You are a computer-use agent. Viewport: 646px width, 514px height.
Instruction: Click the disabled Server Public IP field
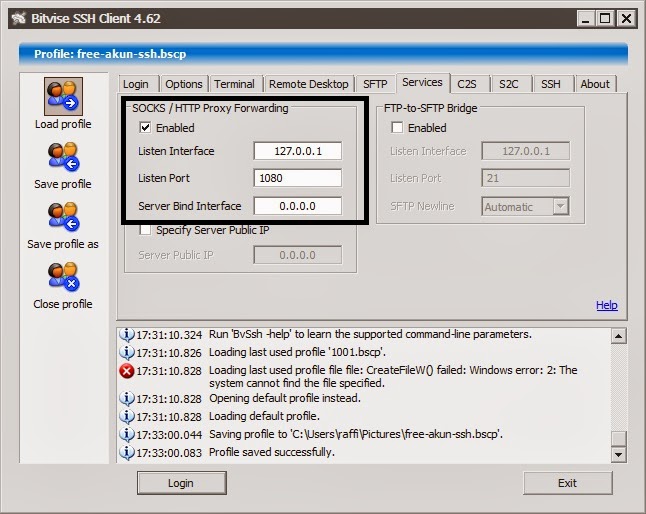coord(297,255)
